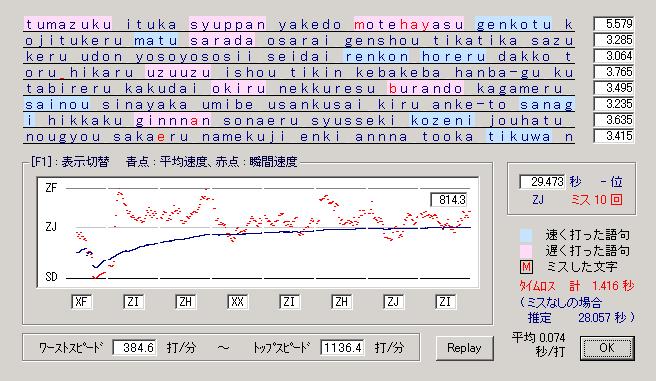This screenshot has height=381, width=656.
Task: Click the top speed field showing 1136.4
Action: (x=342, y=348)
